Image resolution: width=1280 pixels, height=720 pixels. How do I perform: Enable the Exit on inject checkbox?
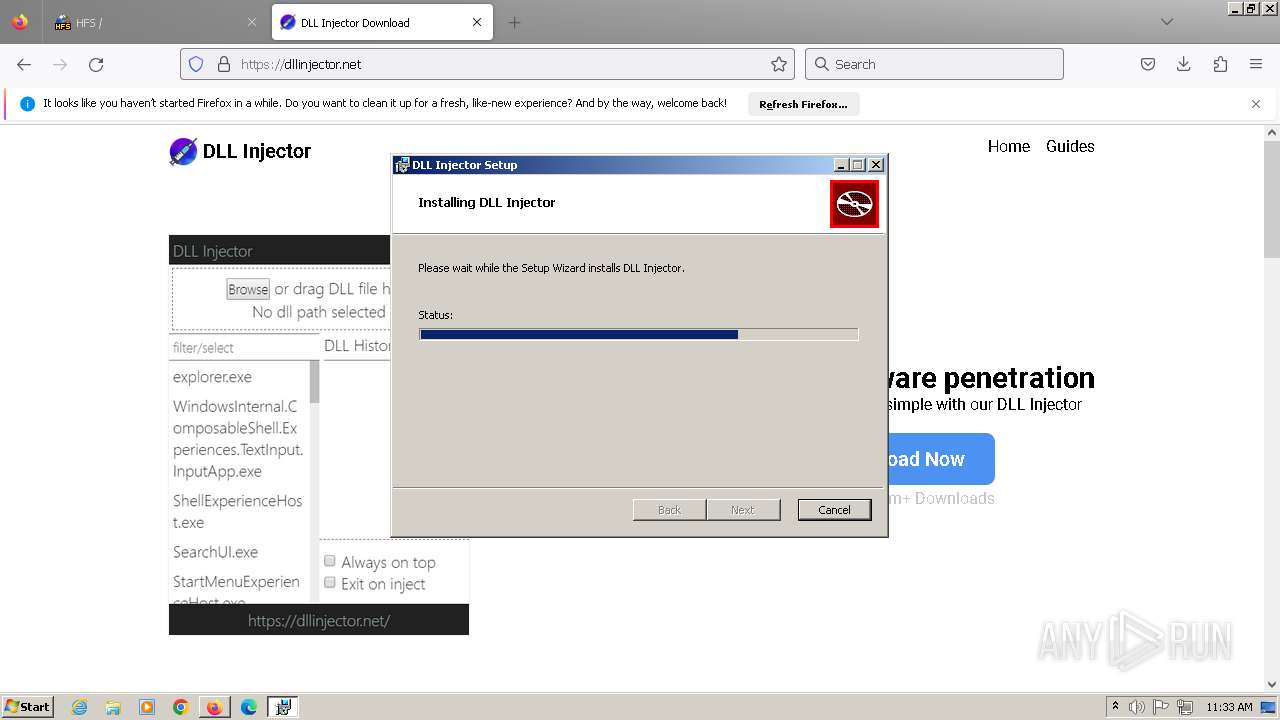[330, 583]
